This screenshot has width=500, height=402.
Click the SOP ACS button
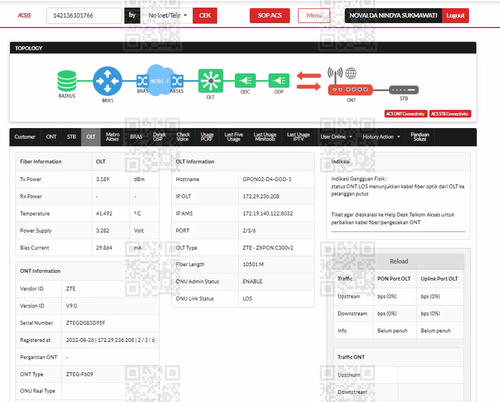(x=270, y=15)
